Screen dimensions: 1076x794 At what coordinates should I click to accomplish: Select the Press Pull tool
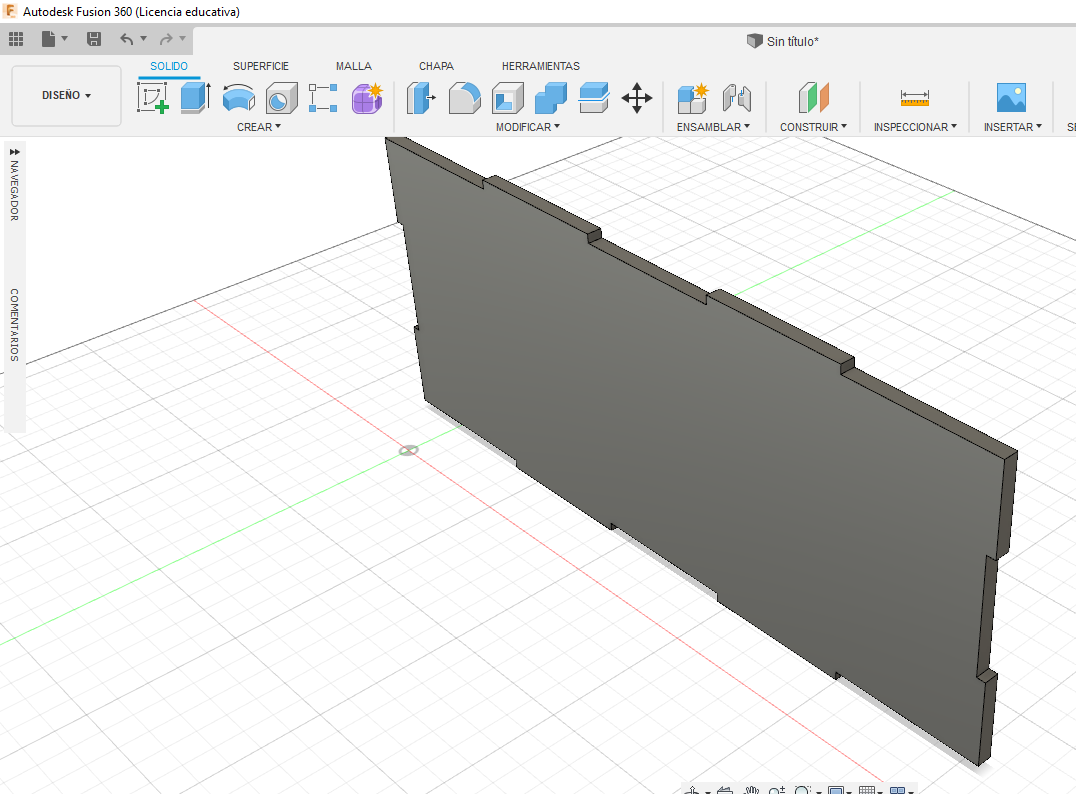421,97
